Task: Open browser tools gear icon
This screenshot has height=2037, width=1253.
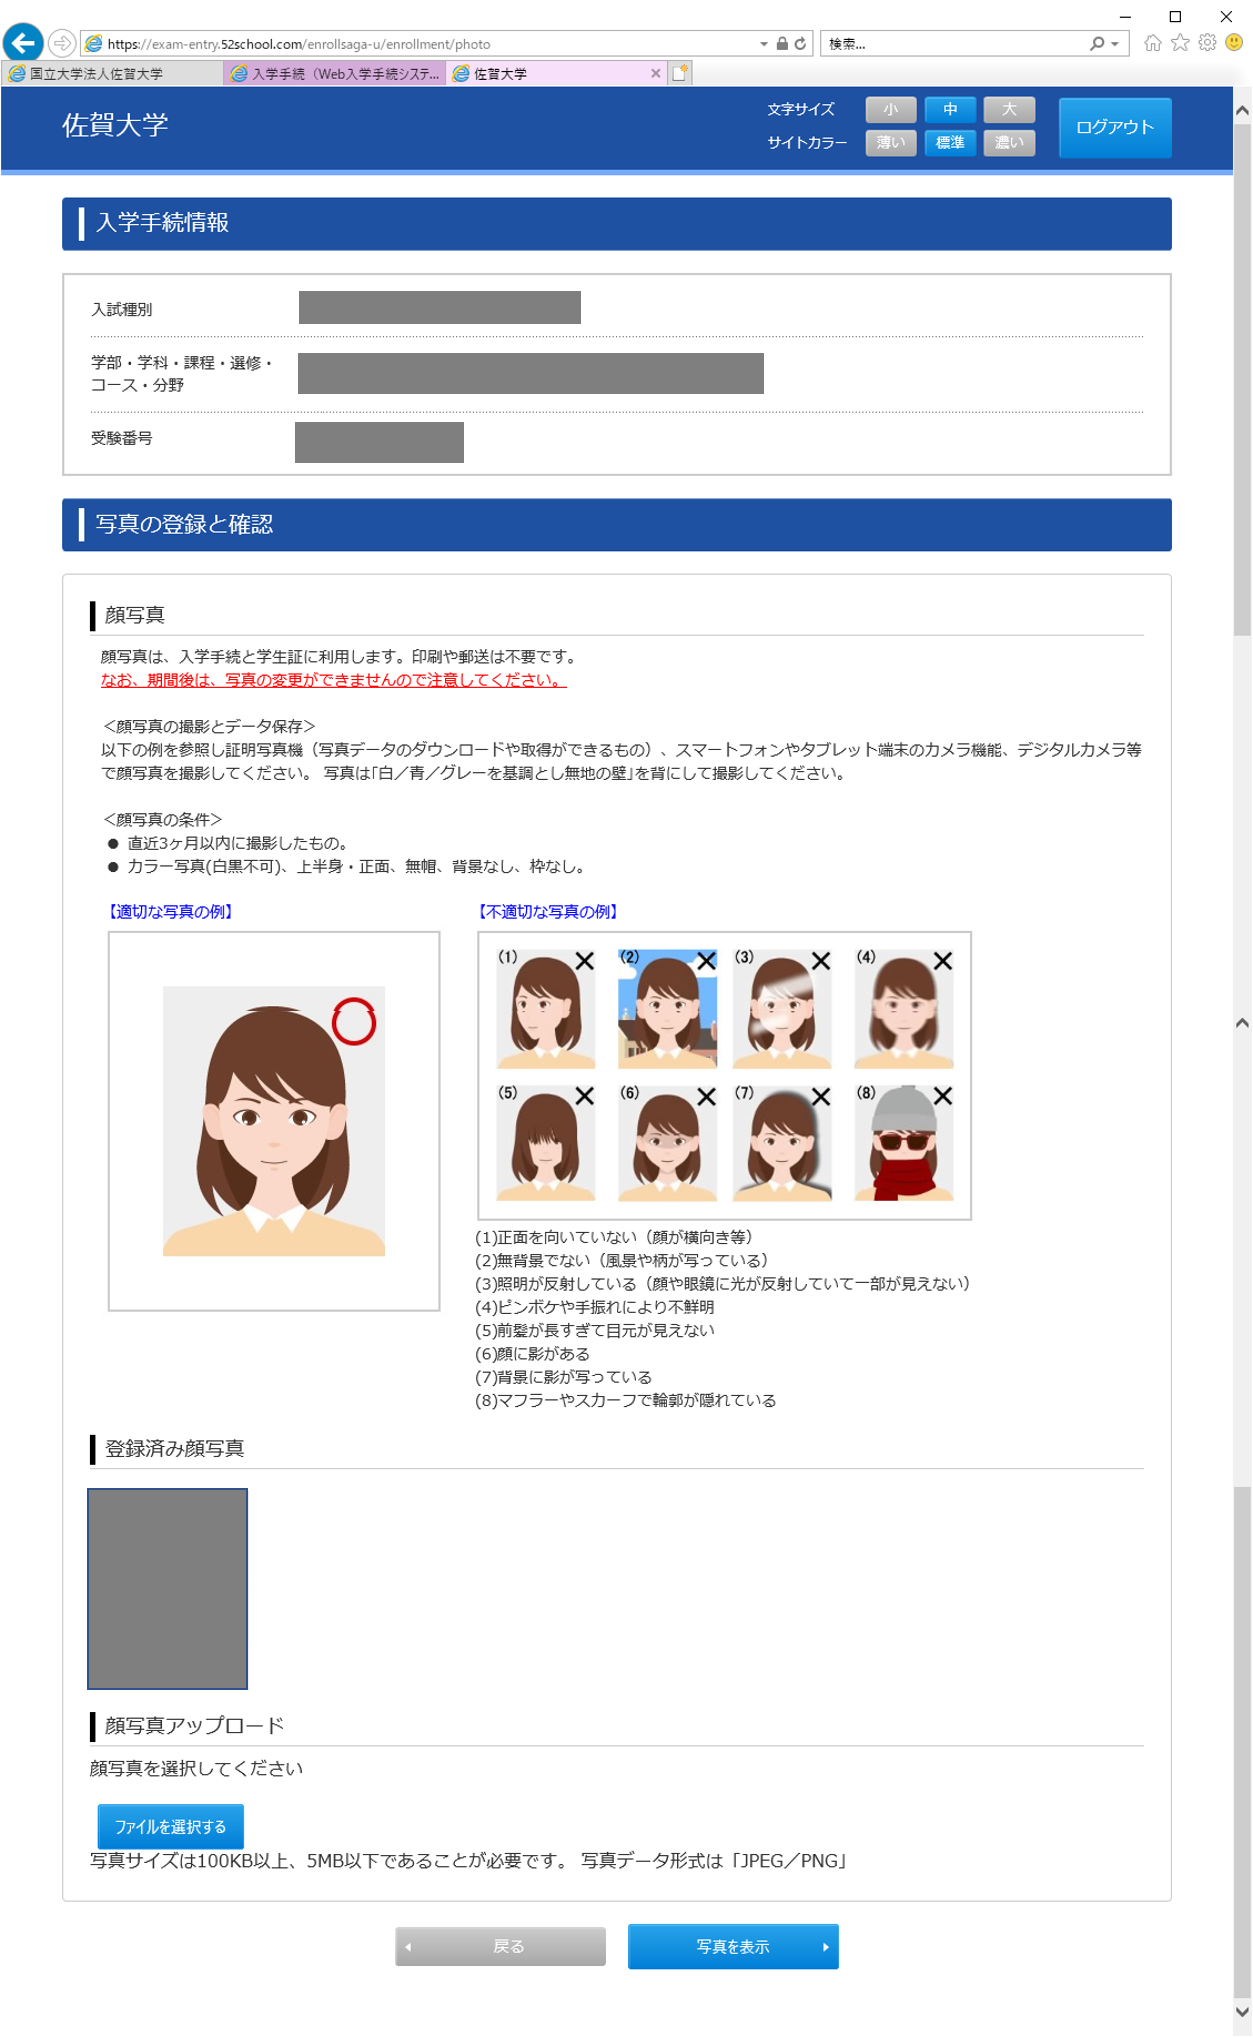Action: (x=1207, y=43)
